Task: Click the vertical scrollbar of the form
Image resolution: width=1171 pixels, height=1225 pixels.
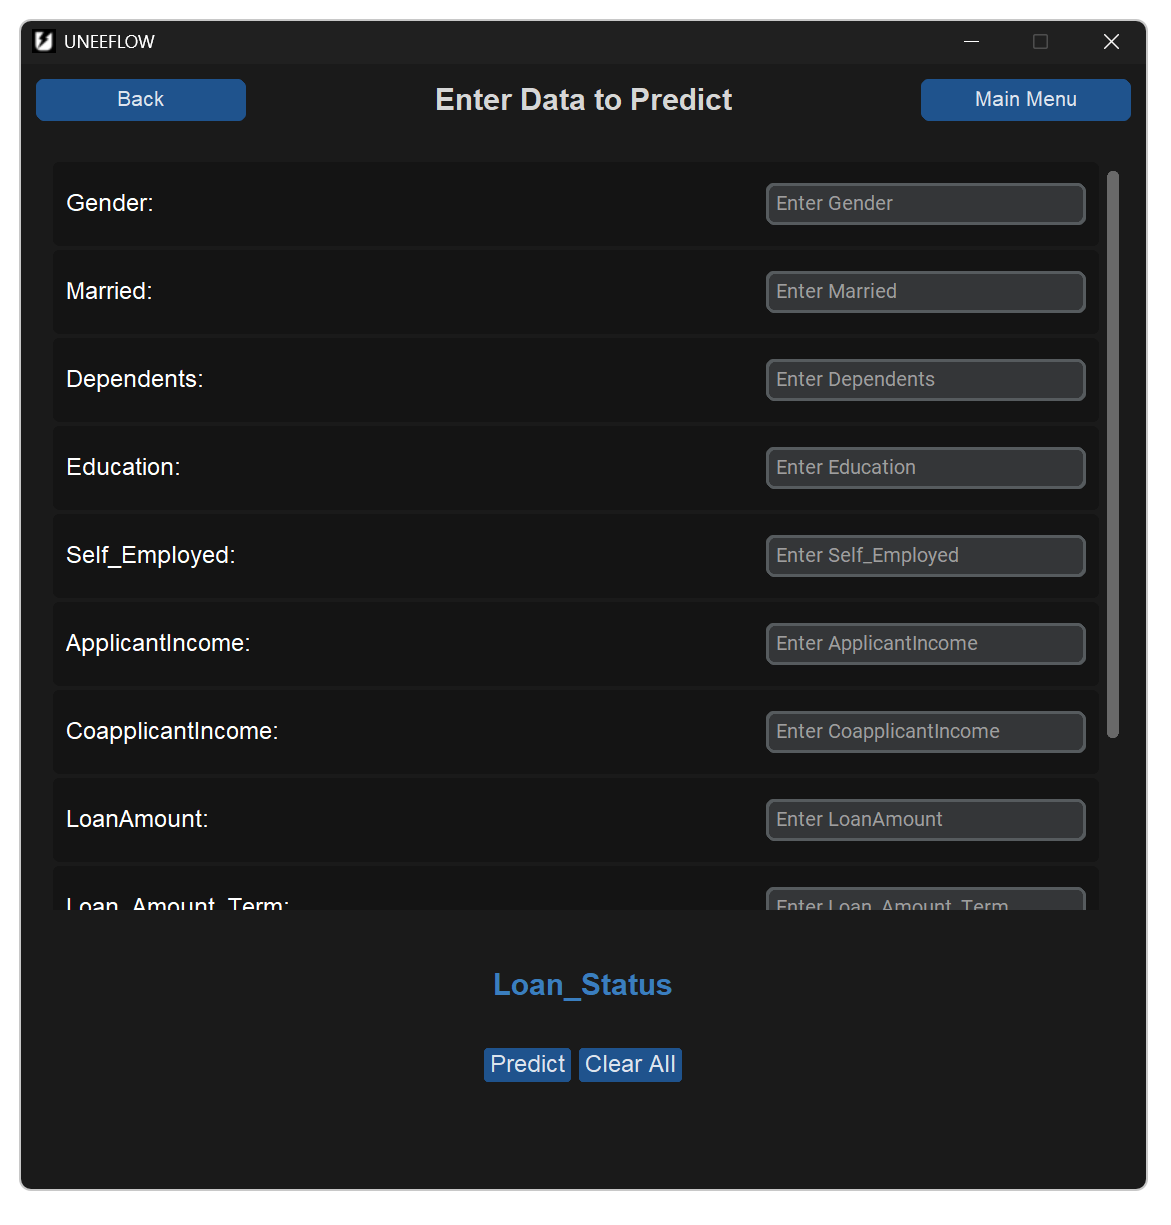Action: [x=1113, y=454]
